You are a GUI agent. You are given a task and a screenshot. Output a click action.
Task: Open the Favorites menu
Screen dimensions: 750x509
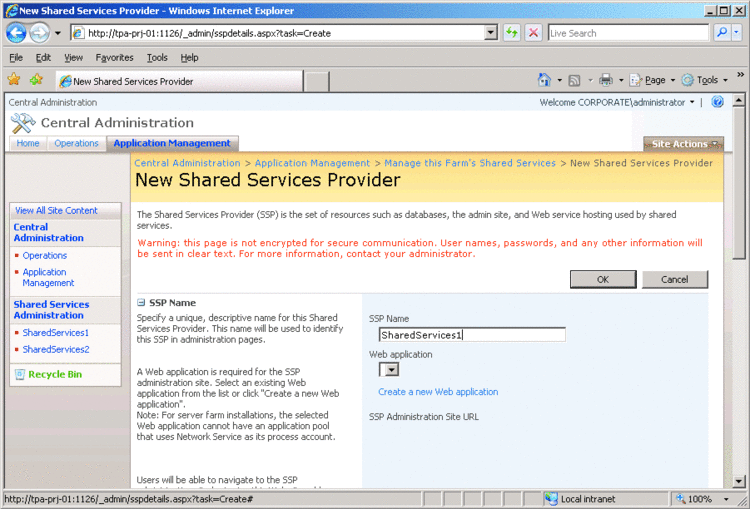pos(114,58)
